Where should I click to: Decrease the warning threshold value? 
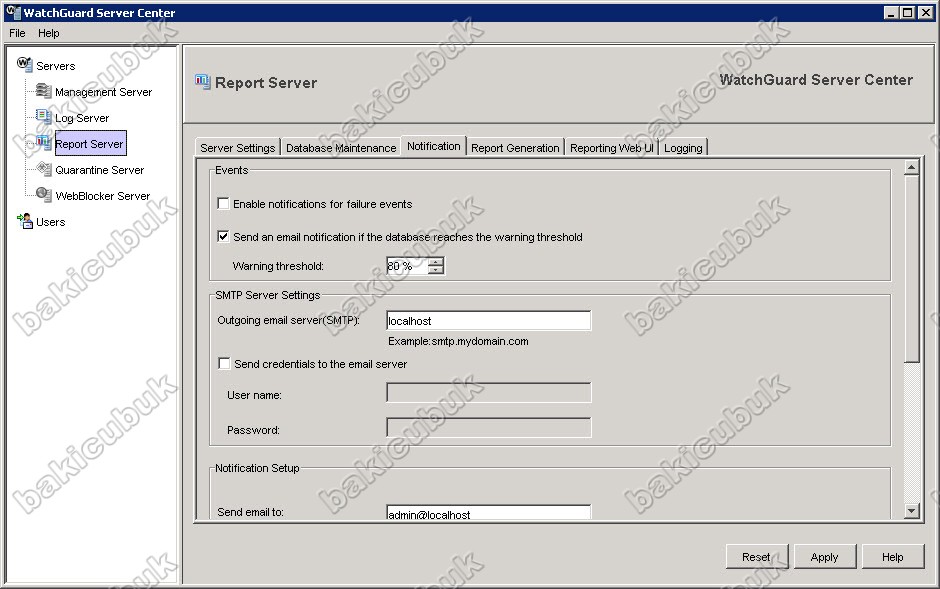tap(436, 270)
